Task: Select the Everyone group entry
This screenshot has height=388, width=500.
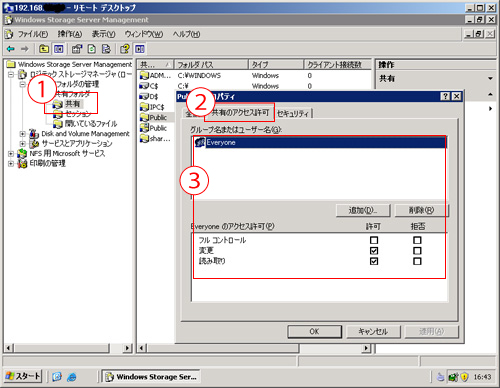Action: pos(320,142)
